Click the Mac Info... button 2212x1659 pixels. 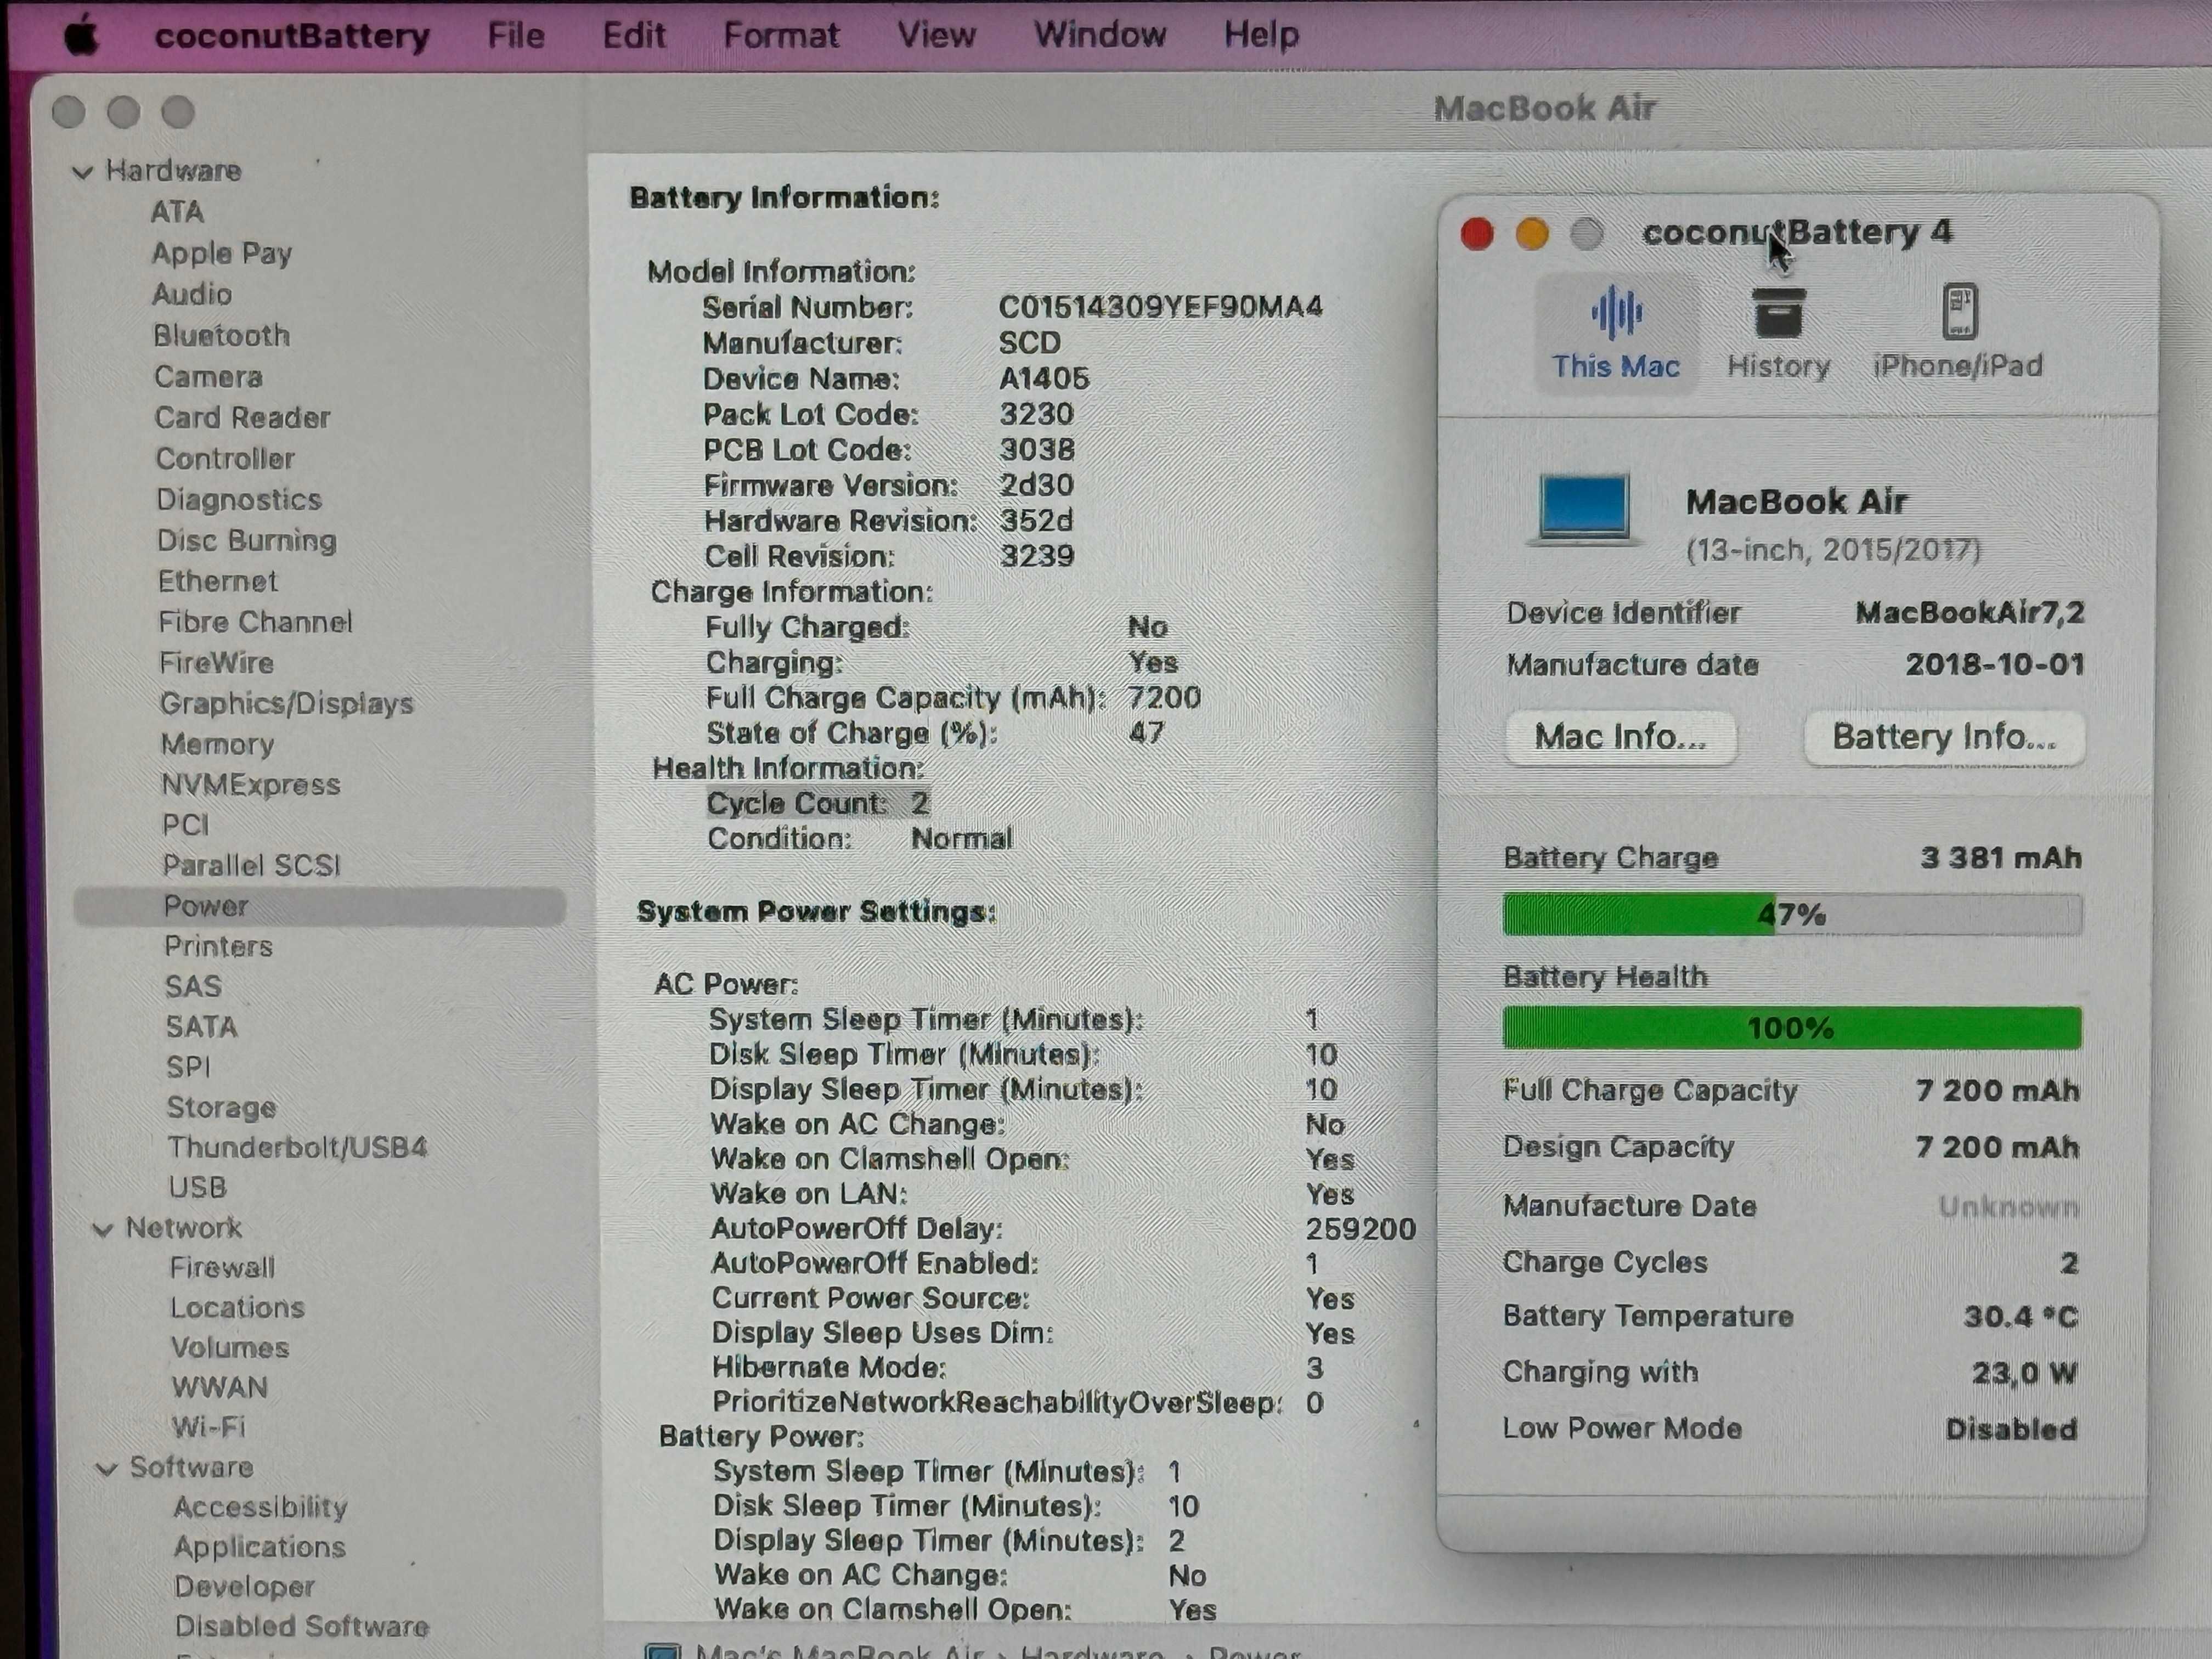(1620, 738)
